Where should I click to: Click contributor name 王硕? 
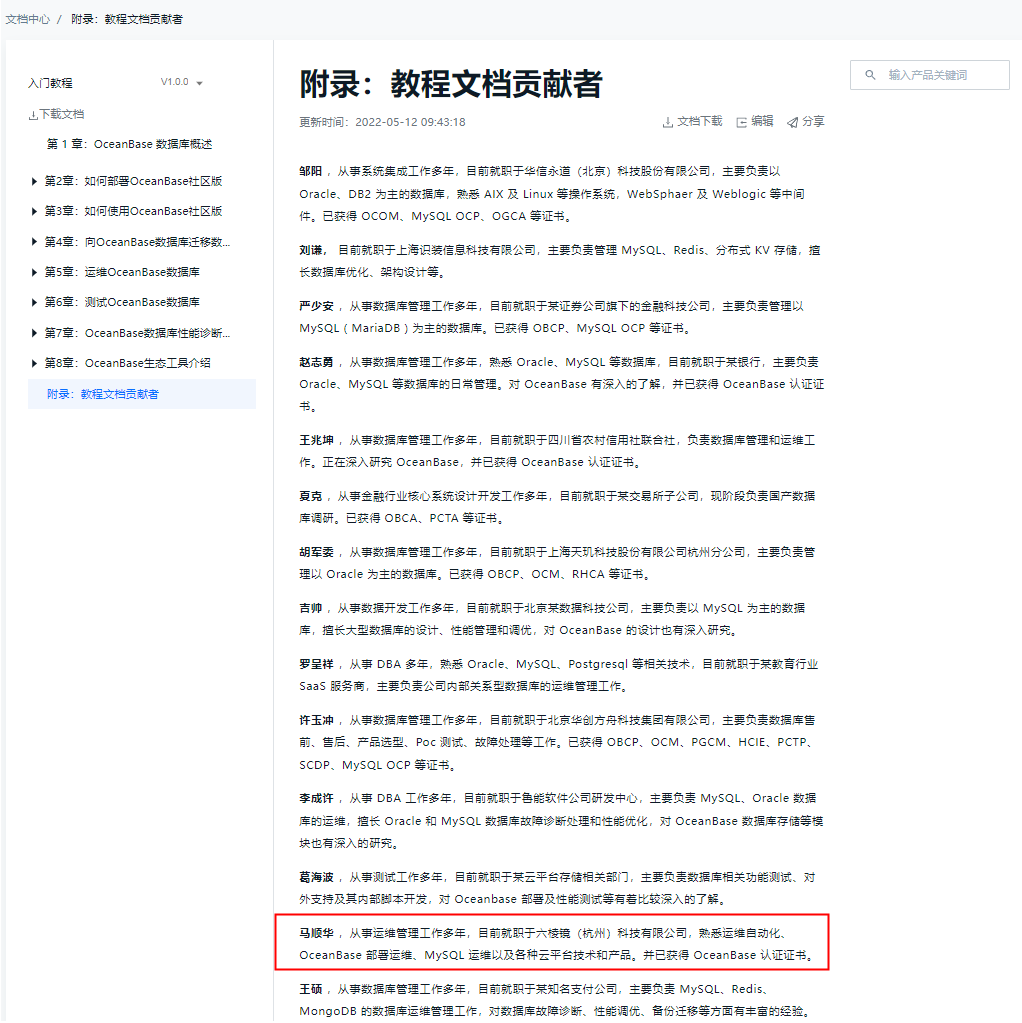311,989
